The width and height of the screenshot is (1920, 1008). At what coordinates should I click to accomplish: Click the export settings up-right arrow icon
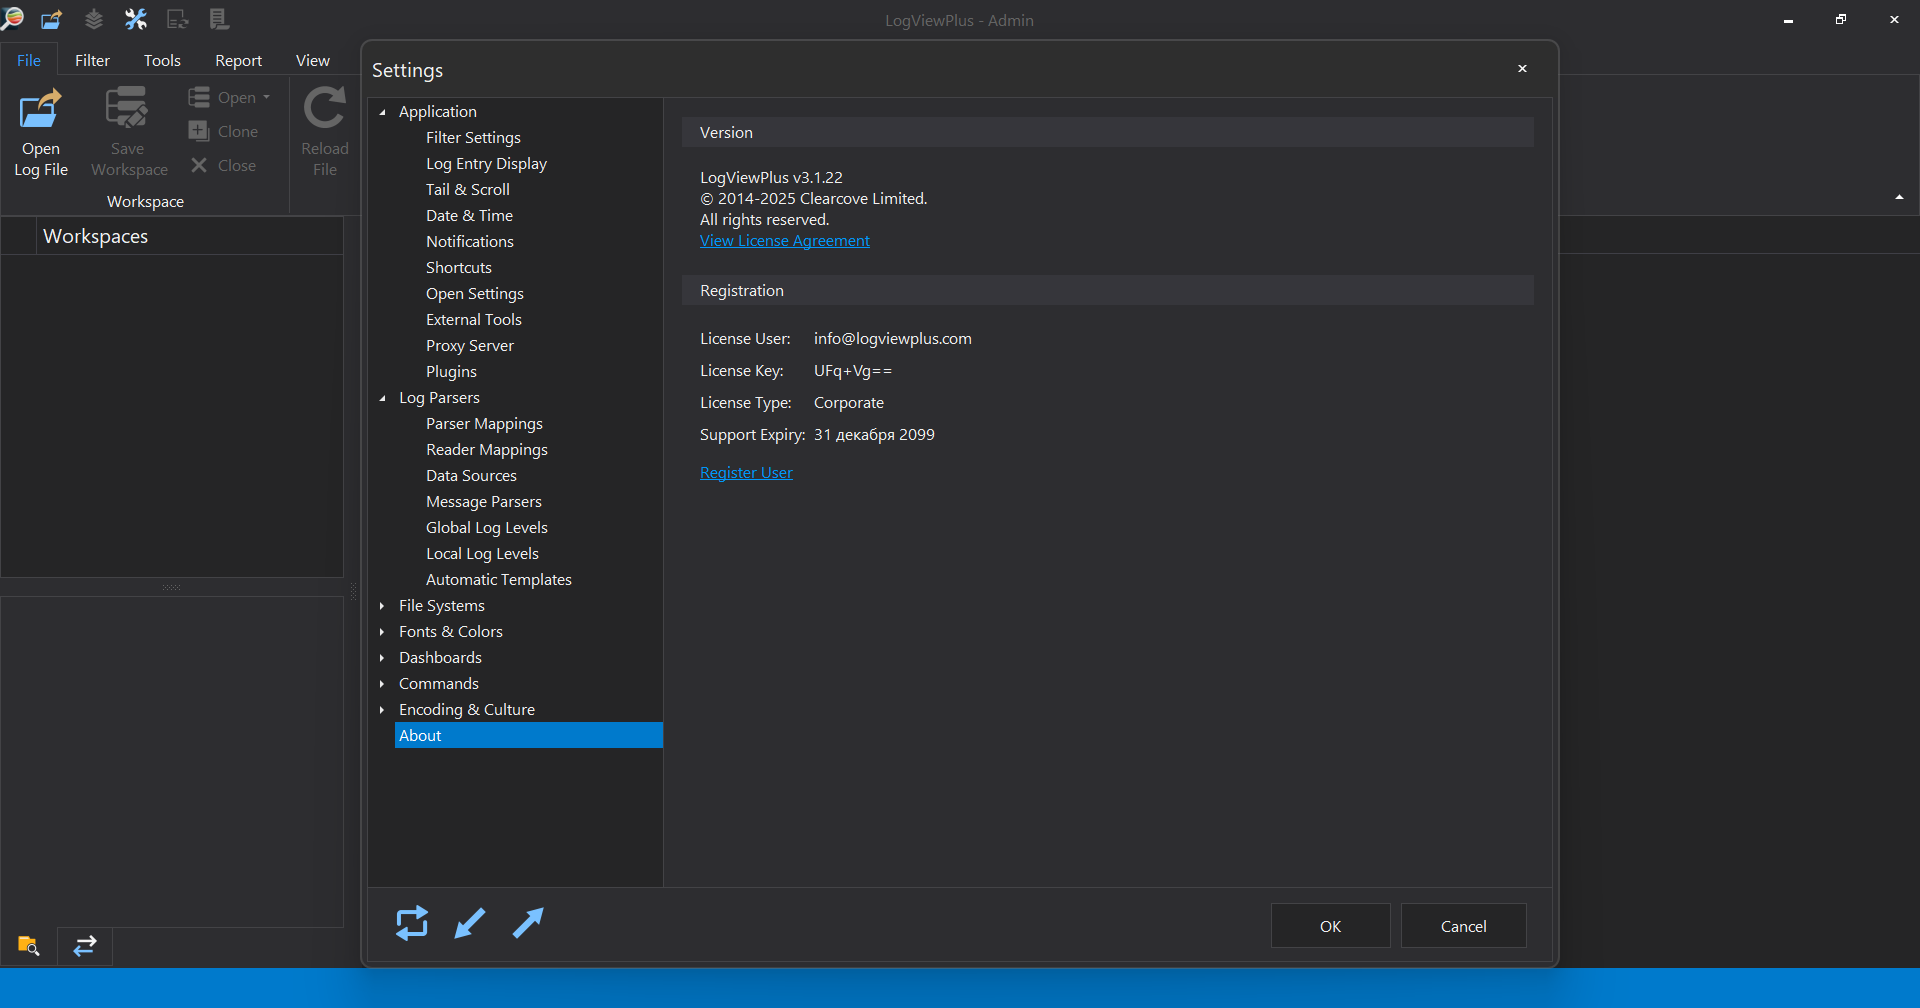pyautogui.click(x=528, y=923)
